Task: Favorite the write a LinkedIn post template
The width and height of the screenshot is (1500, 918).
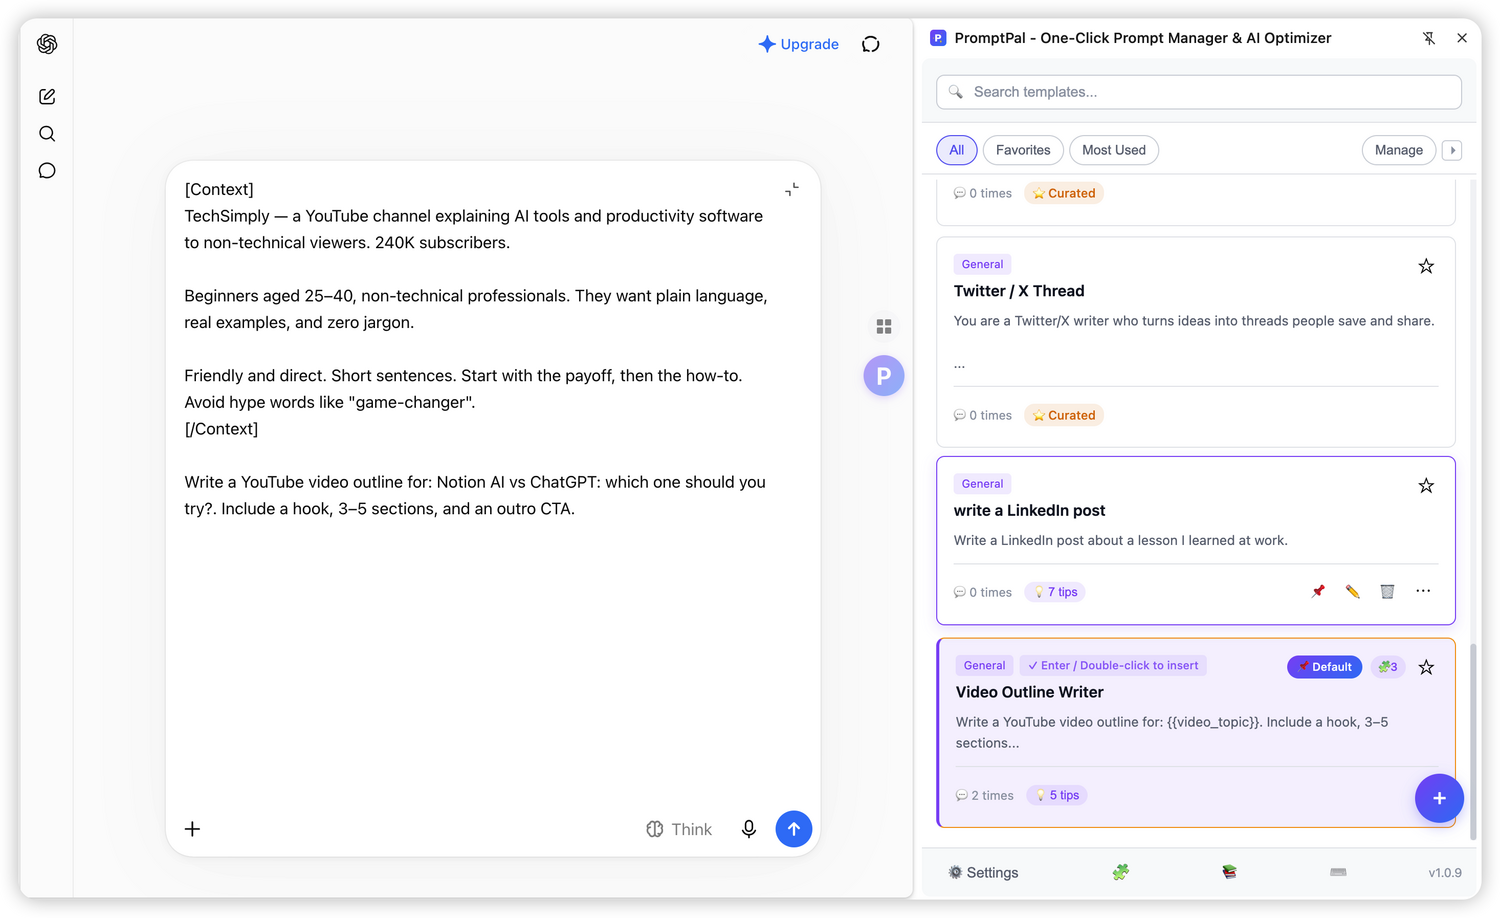Action: click(x=1427, y=486)
